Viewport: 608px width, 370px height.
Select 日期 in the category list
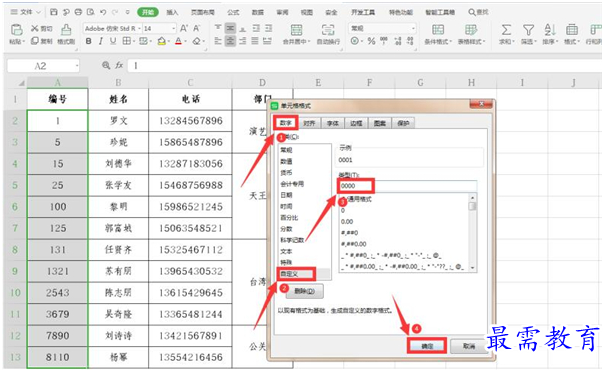[286, 195]
